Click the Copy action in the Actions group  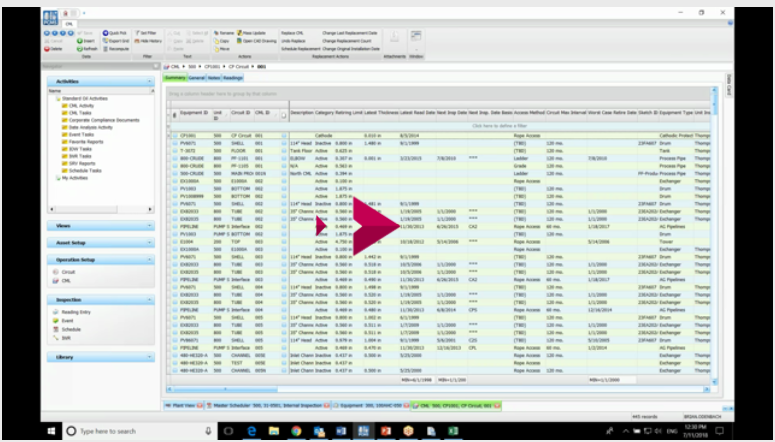(x=221, y=41)
